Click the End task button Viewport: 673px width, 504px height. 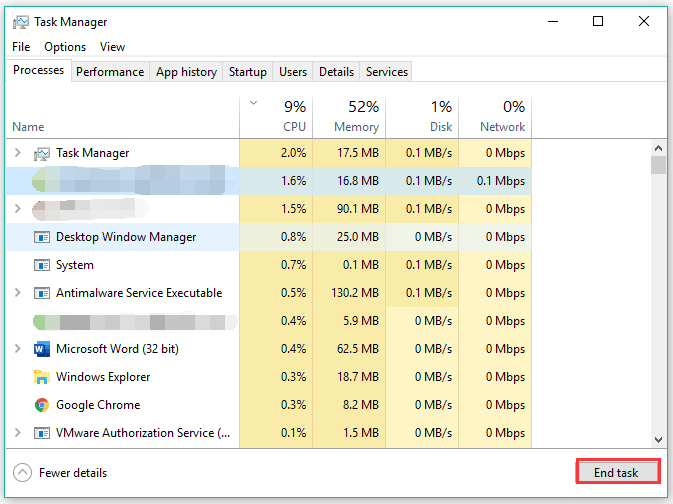click(x=616, y=472)
